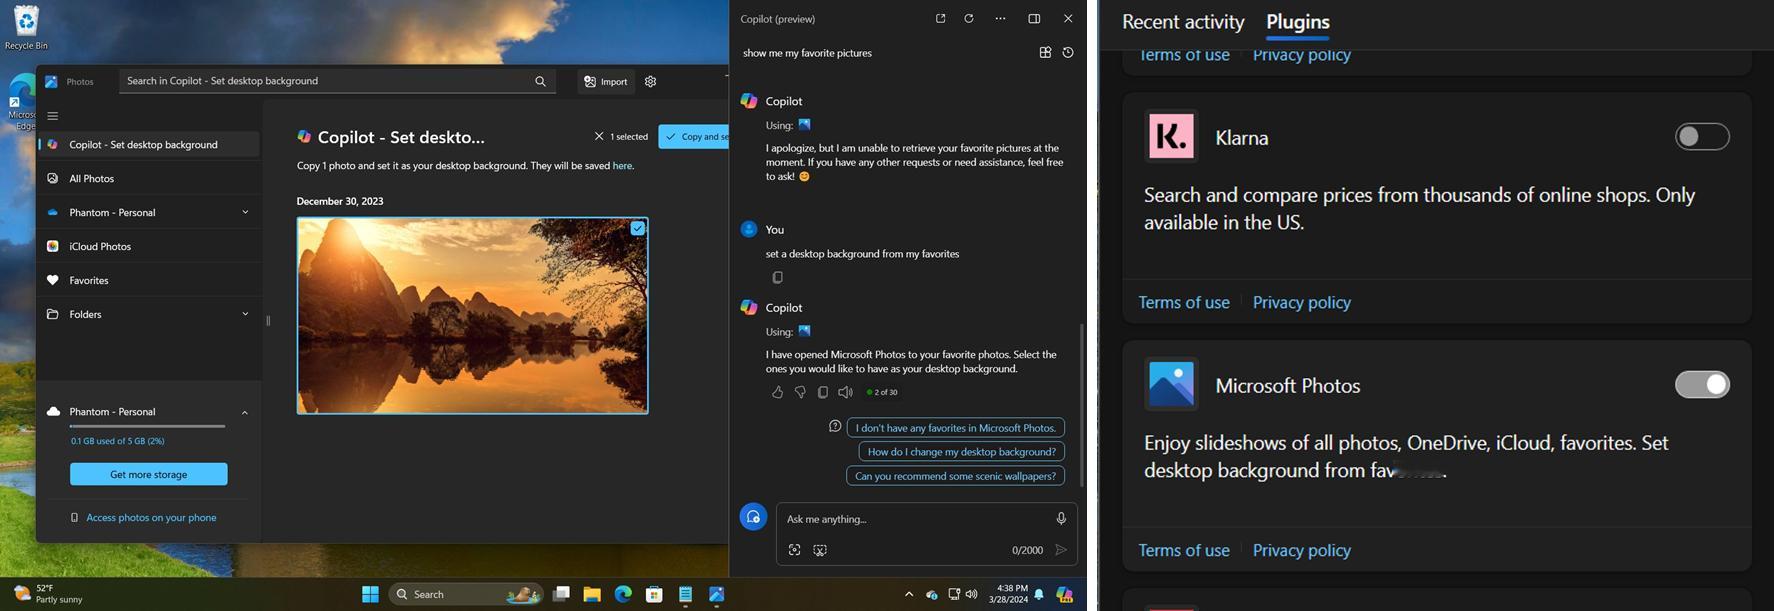
Task: Open Copilot chat history icon
Action: pyautogui.click(x=1068, y=53)
